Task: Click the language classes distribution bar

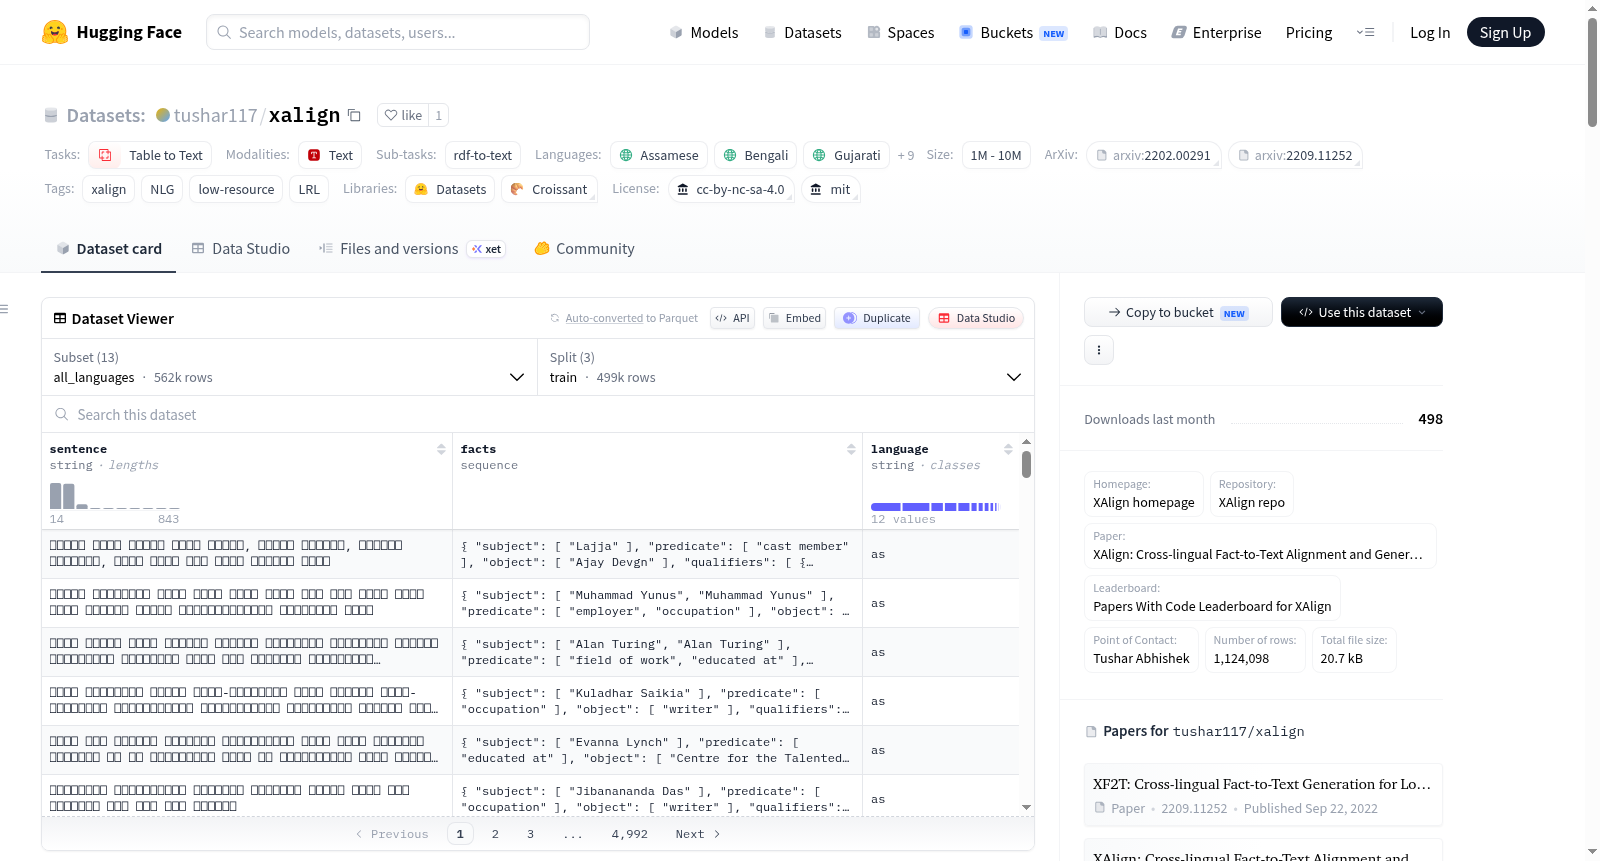Action: point(934,507)
